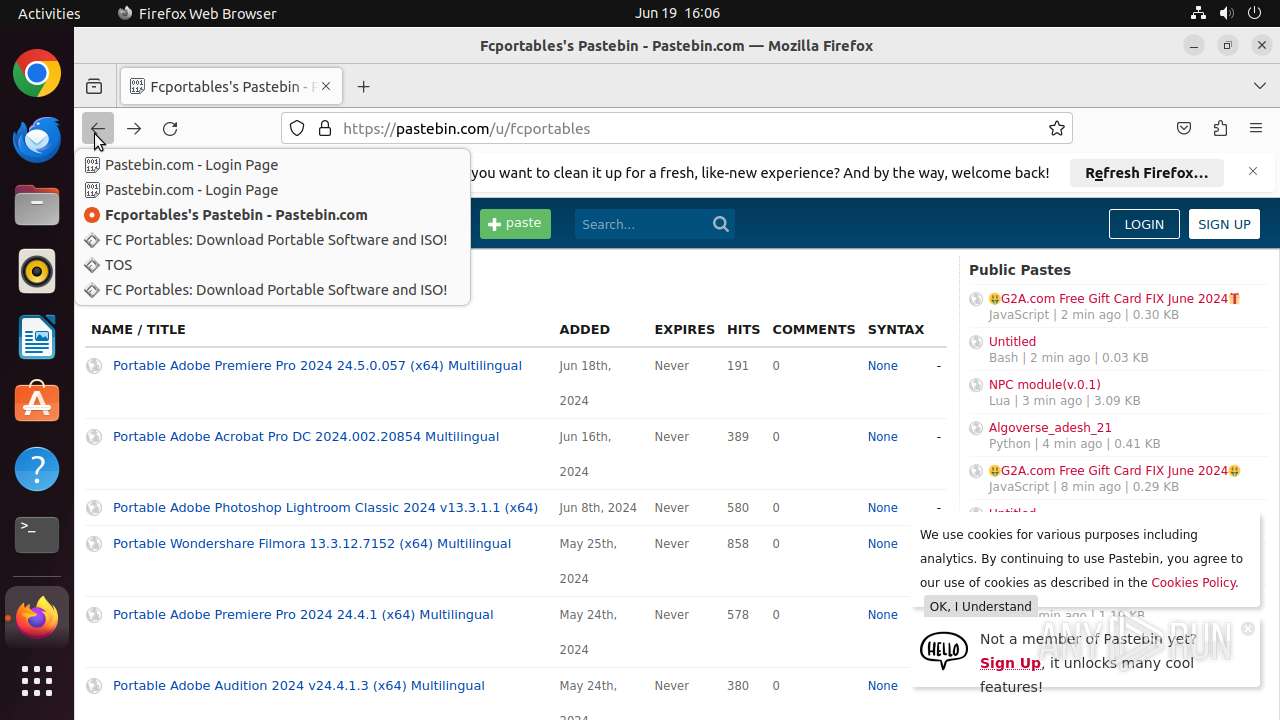The height and width of the screenshot is (720, 1280).
Task: Launch Terminal from the dock
Action: [x=37, y=535]
